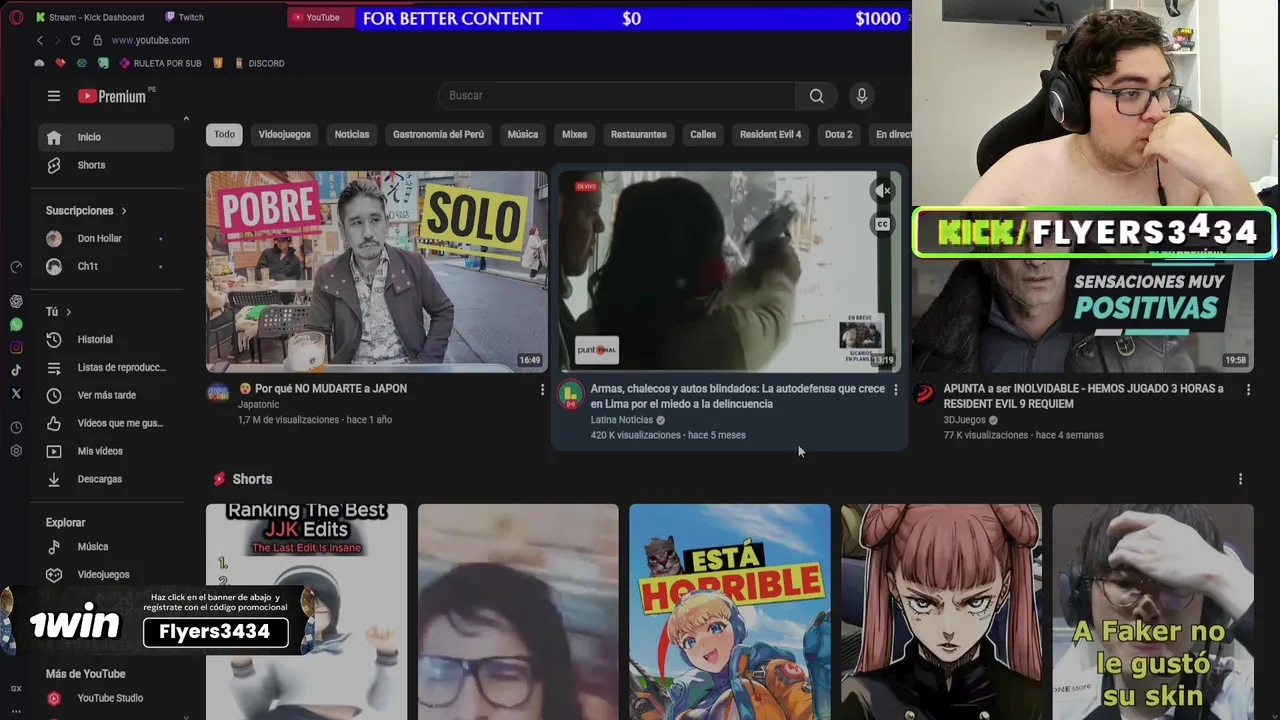Go back with the browser back arrow
Viewport: 1280px width, 720px height.
[40, 40]
